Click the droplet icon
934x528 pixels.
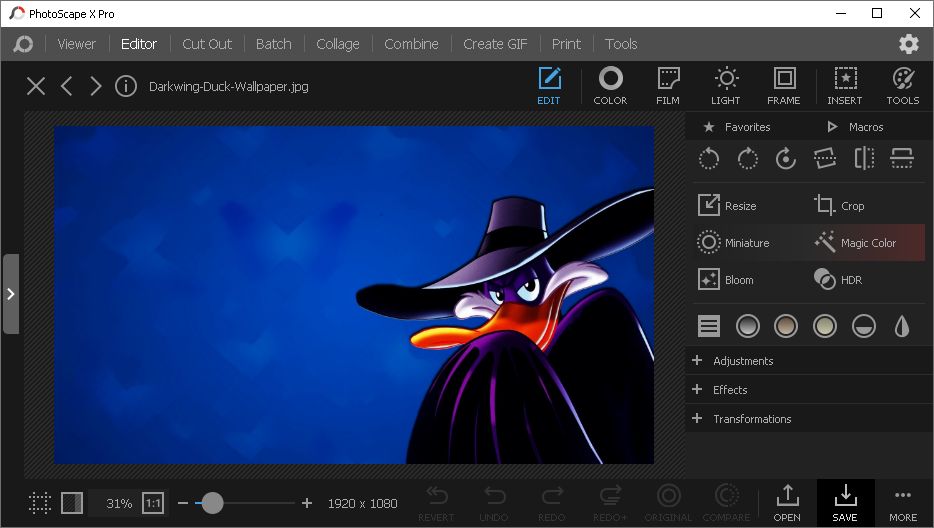902,326
